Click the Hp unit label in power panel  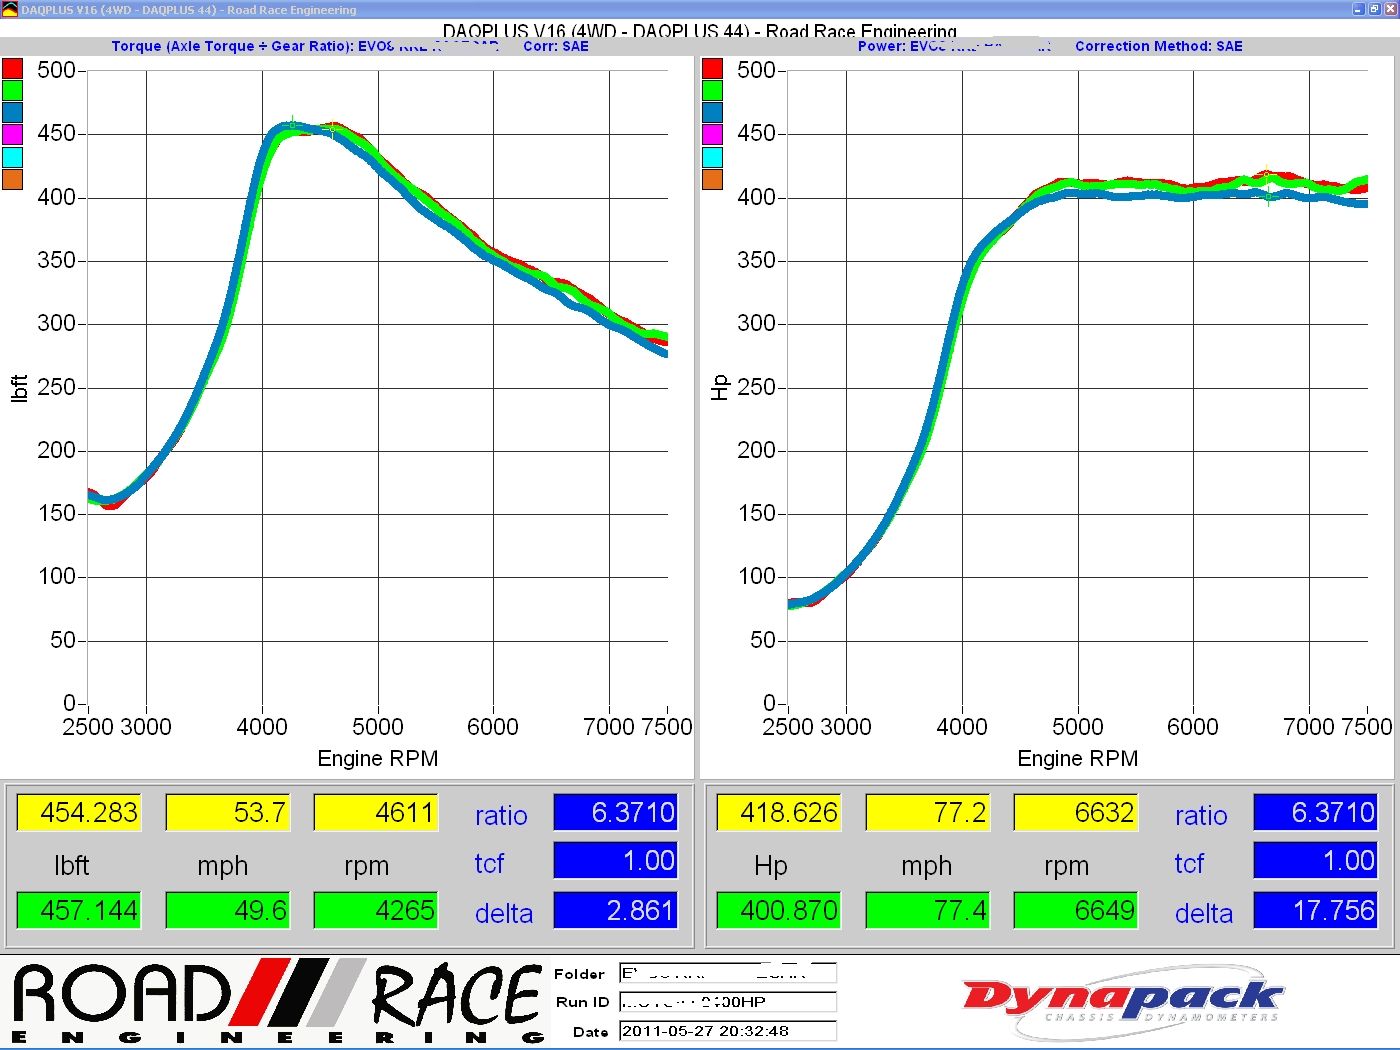[x=771, y=865]
